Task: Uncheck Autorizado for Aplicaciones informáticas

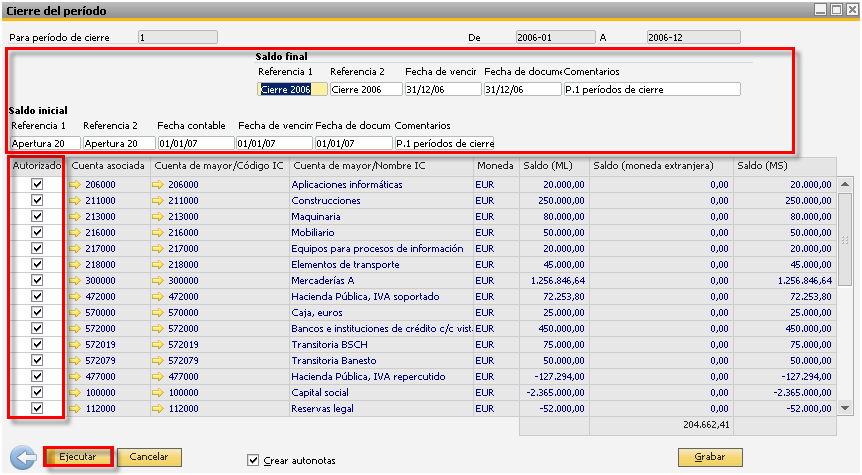Action: [x=37, y=184]
